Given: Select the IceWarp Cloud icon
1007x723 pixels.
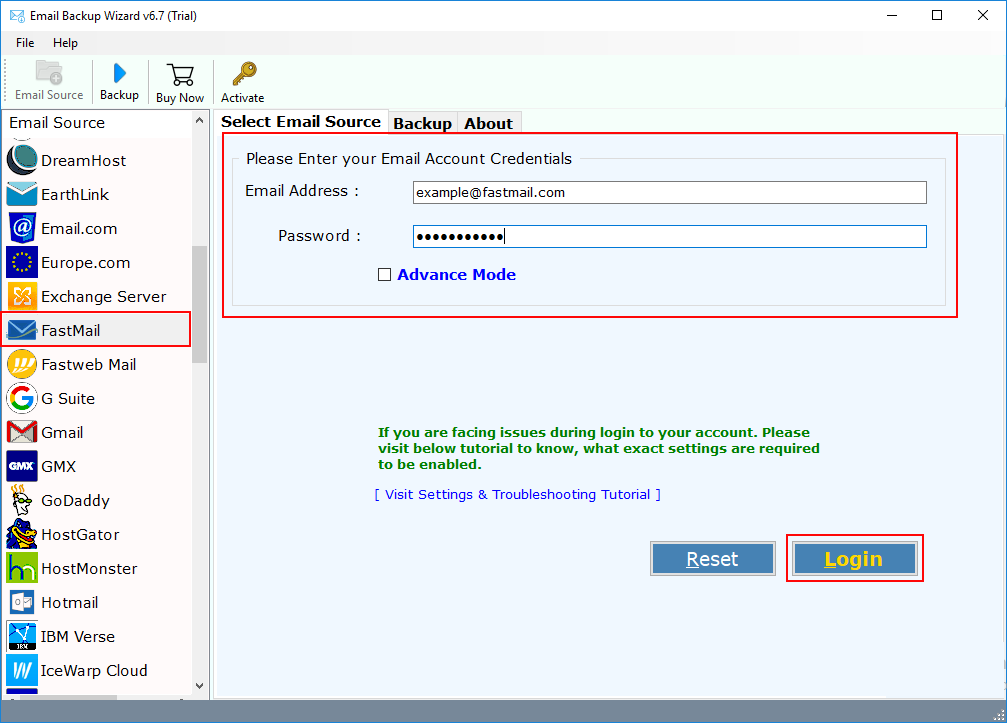Looking at the screenshot, I should point(22,670).
